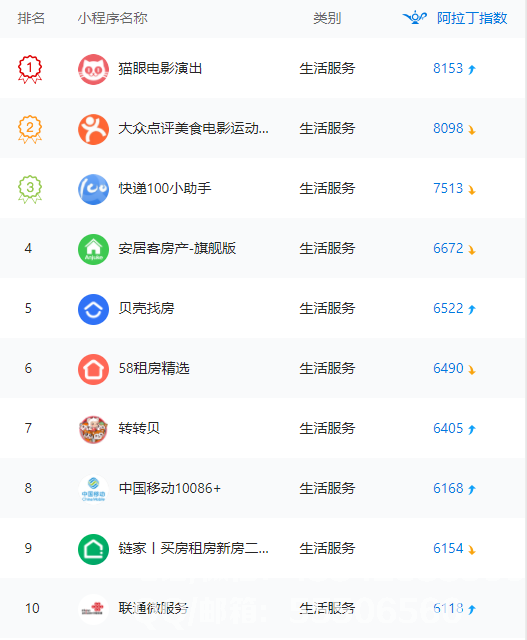Viewport: 527px width, 640px height.
Task: Click the Aladdin lamp icon in header
Action: click(415, 18)
